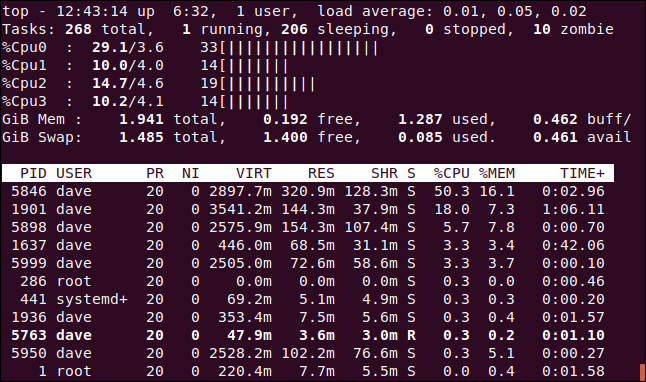Click the TIME+ column header
The height and width of the screenshot is (382, 646).
[x=582, y=173]
